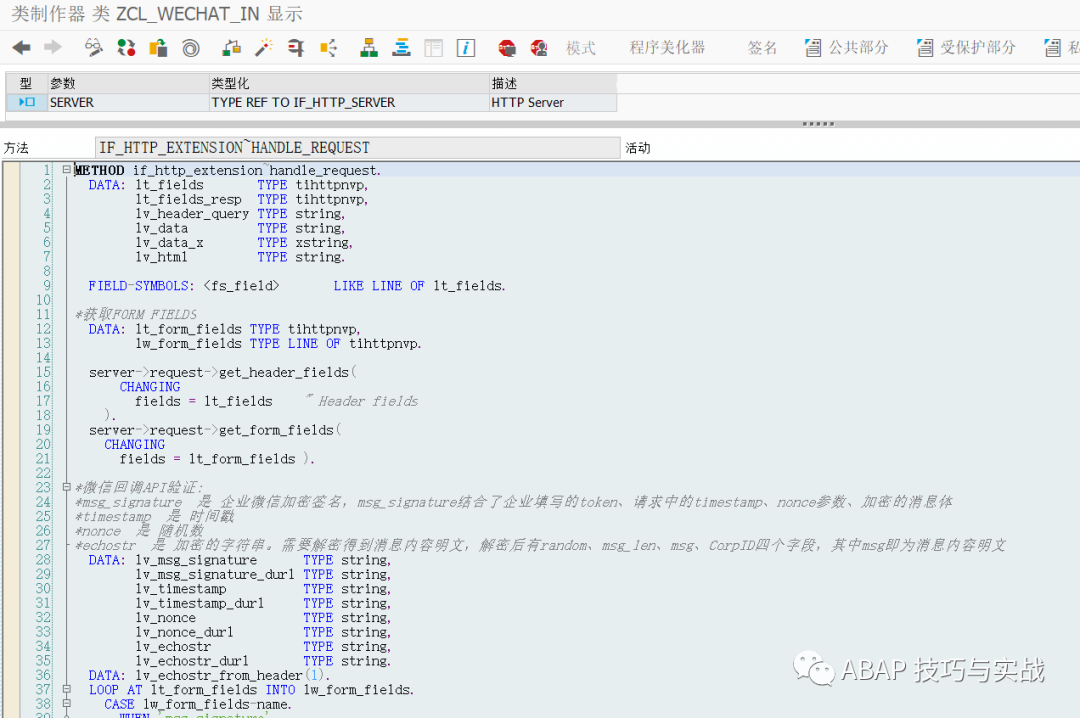Click line number 9 in the gutter
The image size is (1080, 718).
point(47,285)
